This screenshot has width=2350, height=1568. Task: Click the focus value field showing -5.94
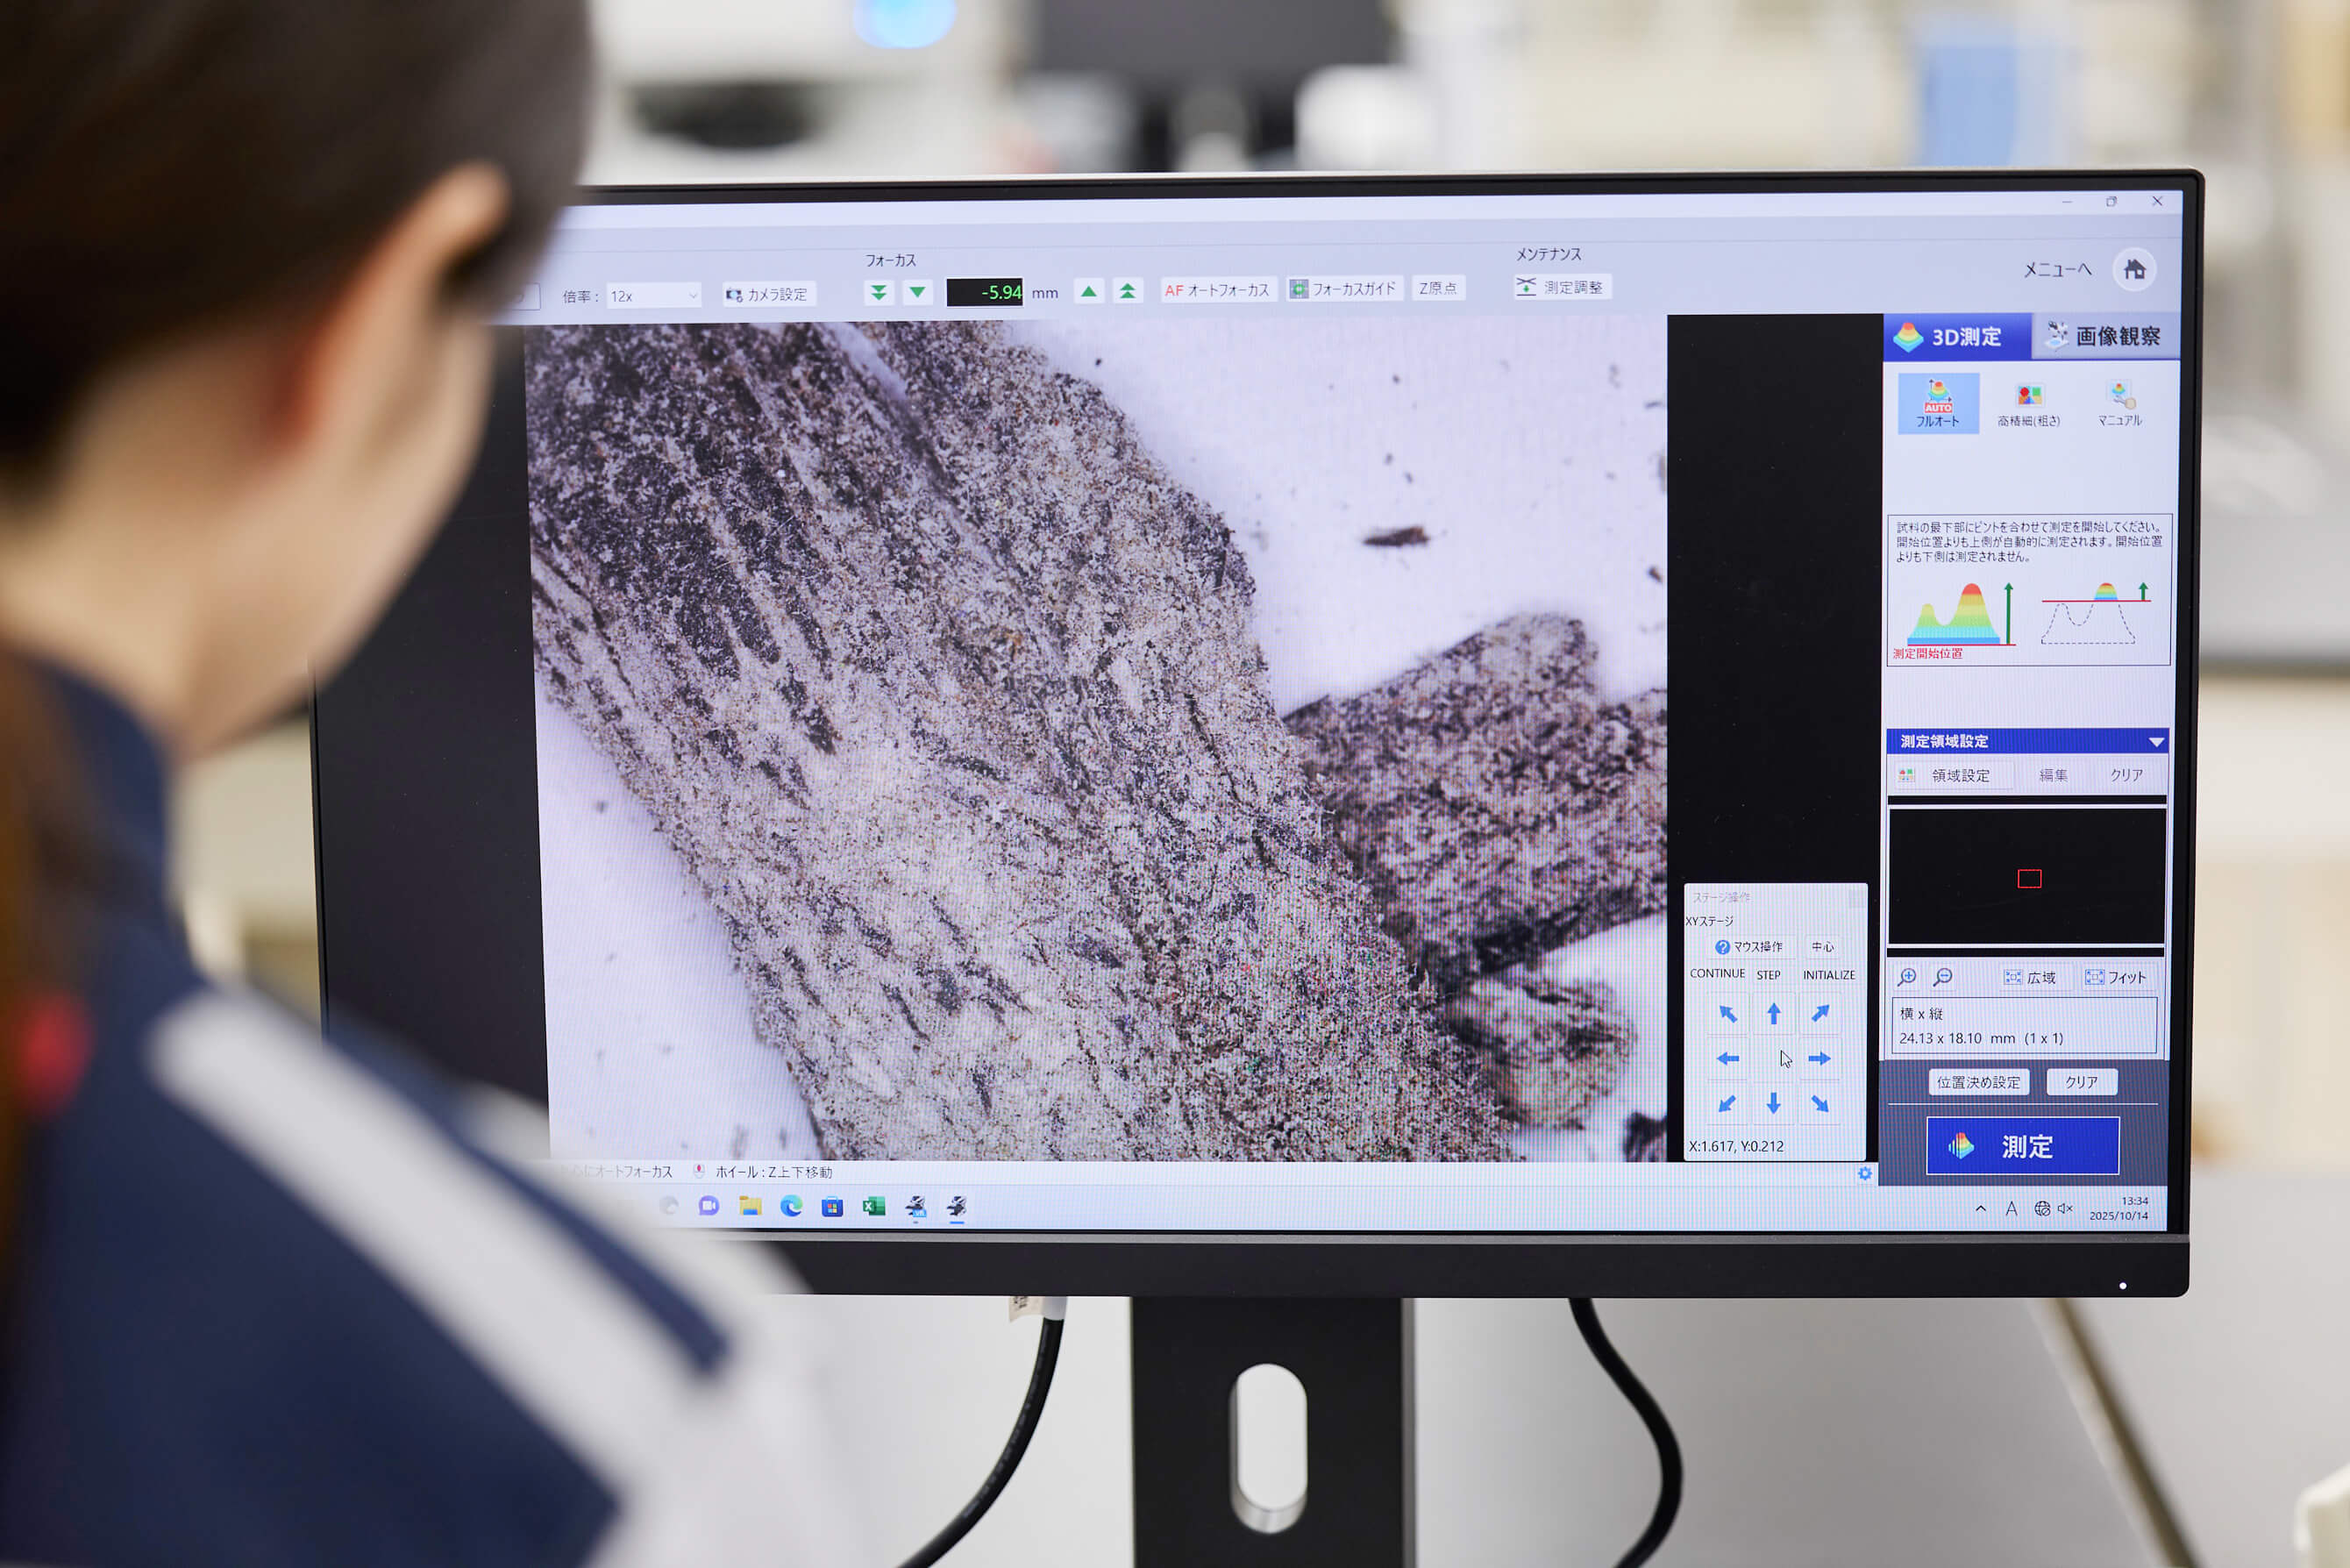(x=984, y=292)
